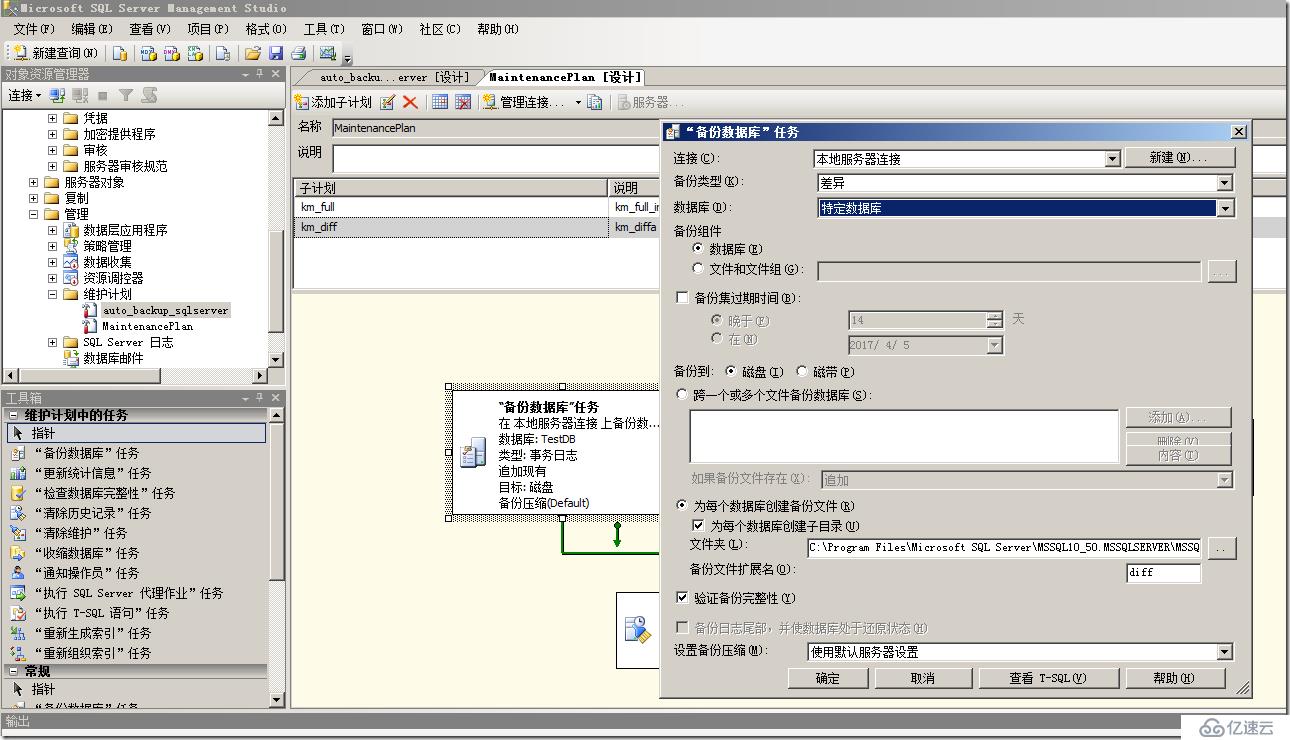
Task: Click the Open File folder icon
Action: (x=252, y=53)
